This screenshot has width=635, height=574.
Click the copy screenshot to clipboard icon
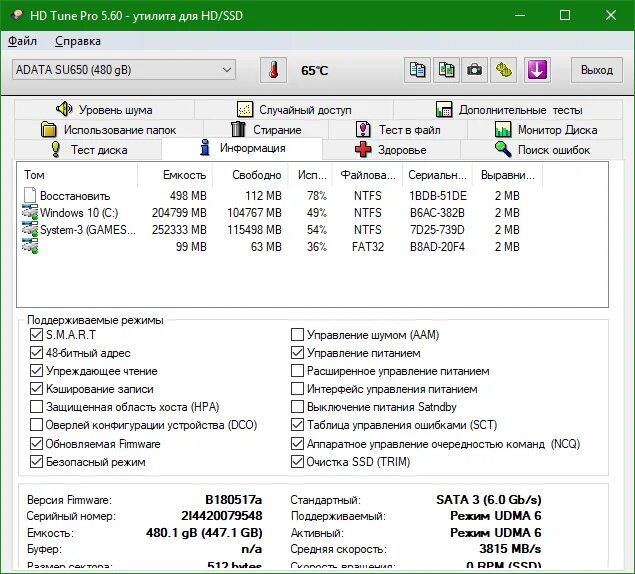coord(446,70)
